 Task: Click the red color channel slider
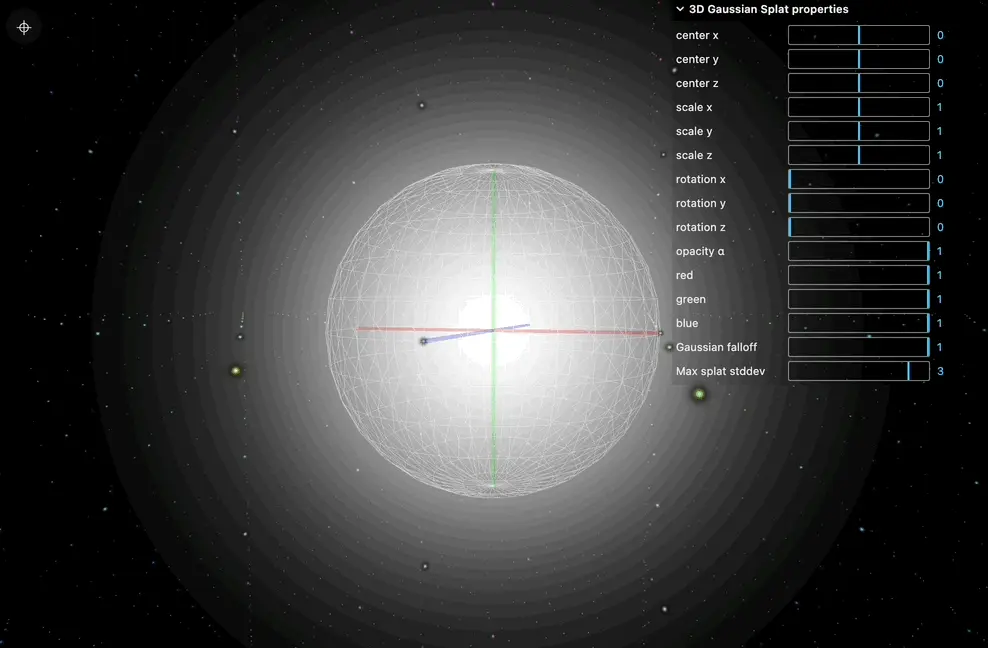point(858,275)
